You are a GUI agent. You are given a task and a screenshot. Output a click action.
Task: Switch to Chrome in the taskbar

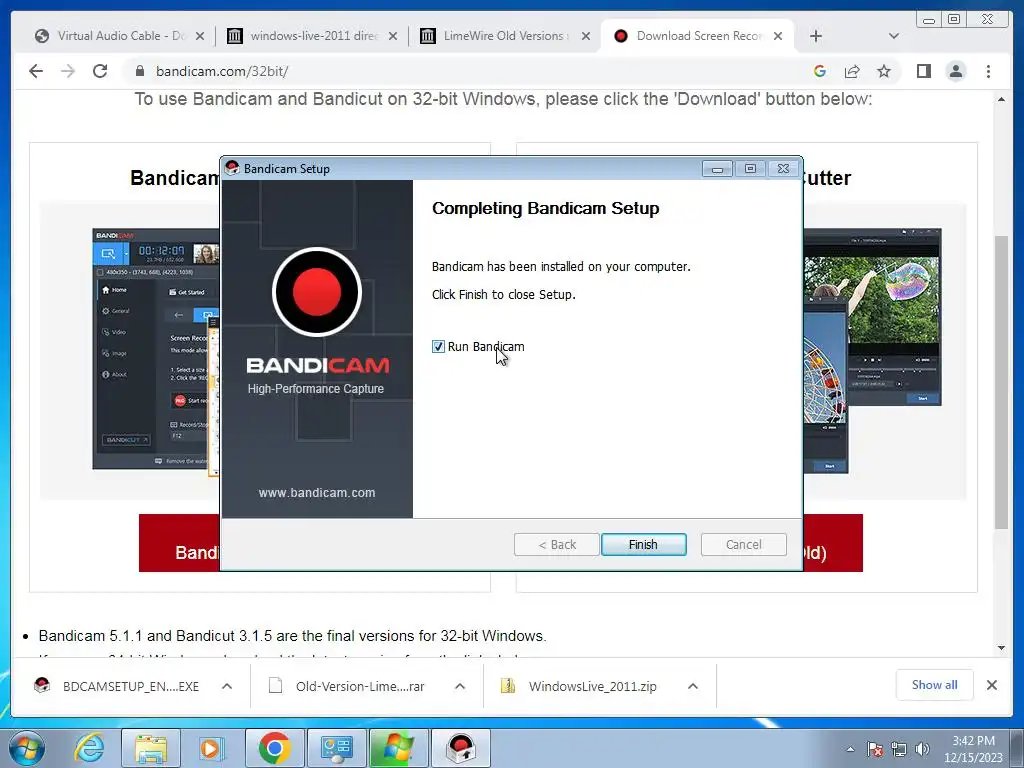(274, 748)
